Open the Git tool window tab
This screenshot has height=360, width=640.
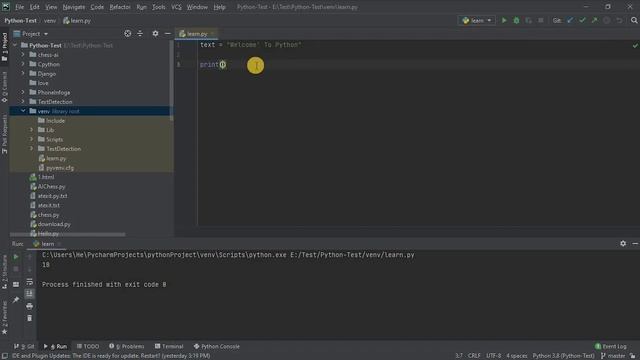point(24,346)
